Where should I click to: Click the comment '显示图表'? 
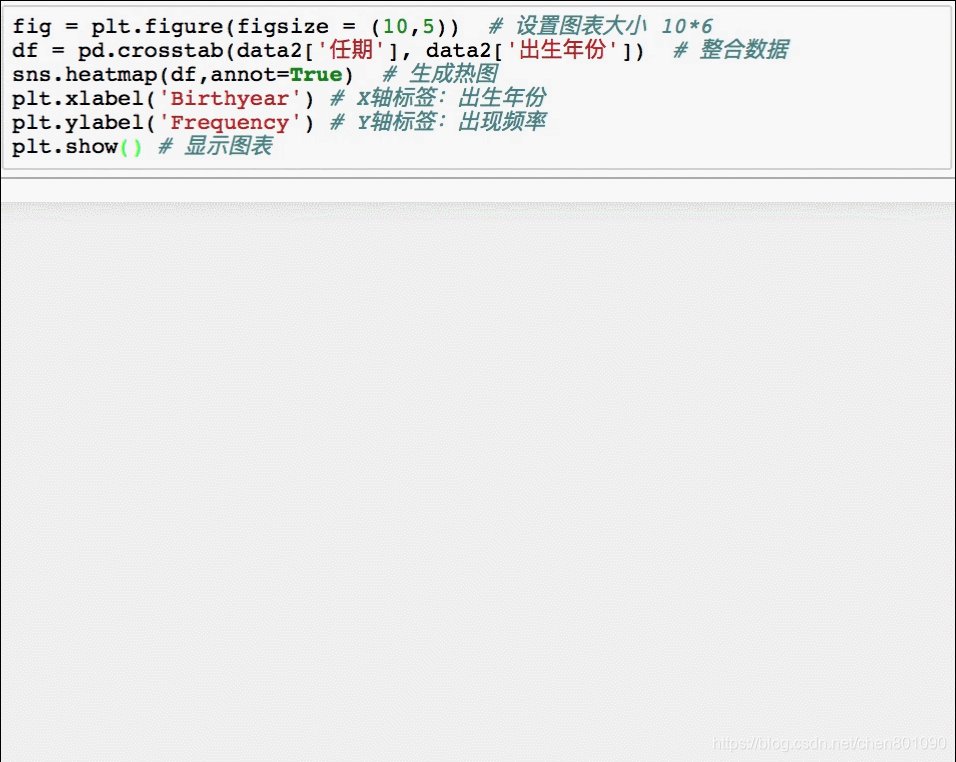216,146
